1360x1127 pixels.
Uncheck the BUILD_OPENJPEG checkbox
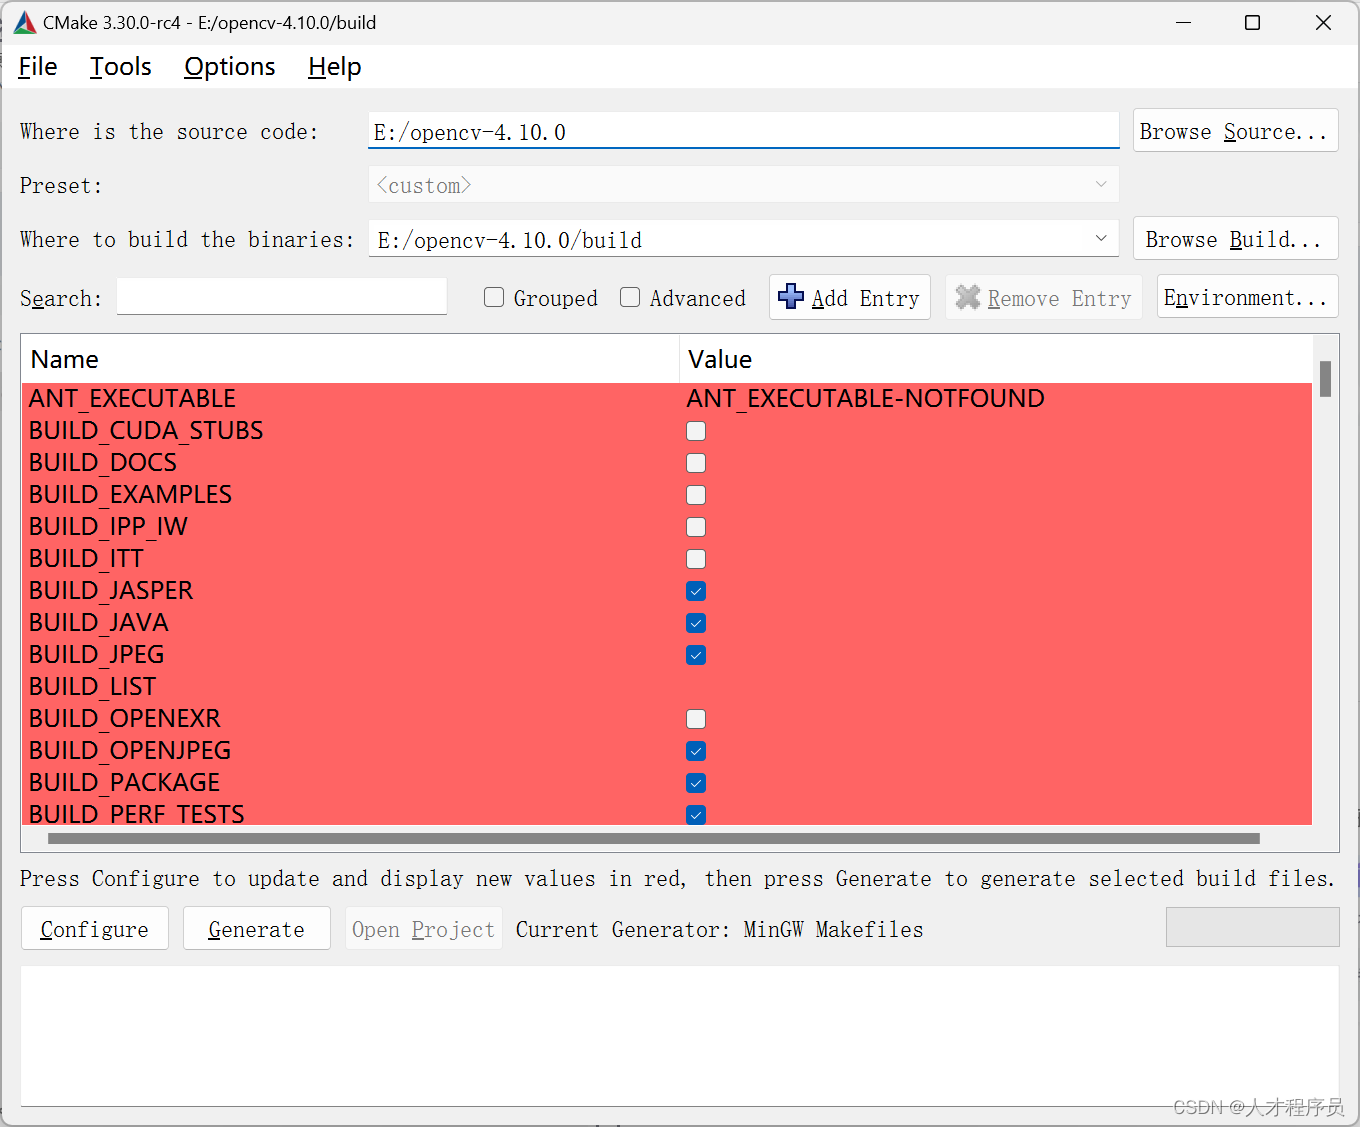click(x=696, y=751)
